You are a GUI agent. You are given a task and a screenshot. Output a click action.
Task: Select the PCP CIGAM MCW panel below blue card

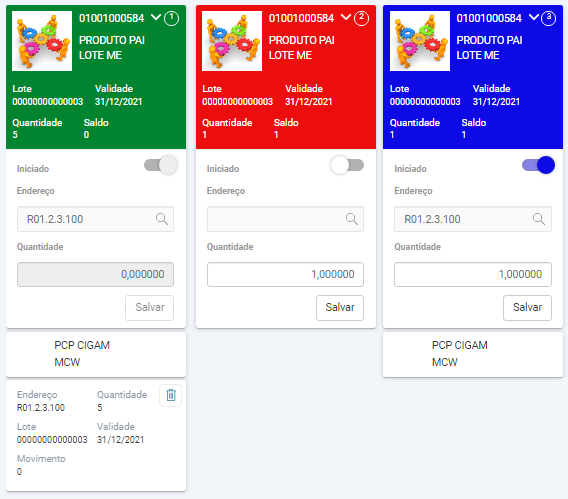(x=473, y=354)
